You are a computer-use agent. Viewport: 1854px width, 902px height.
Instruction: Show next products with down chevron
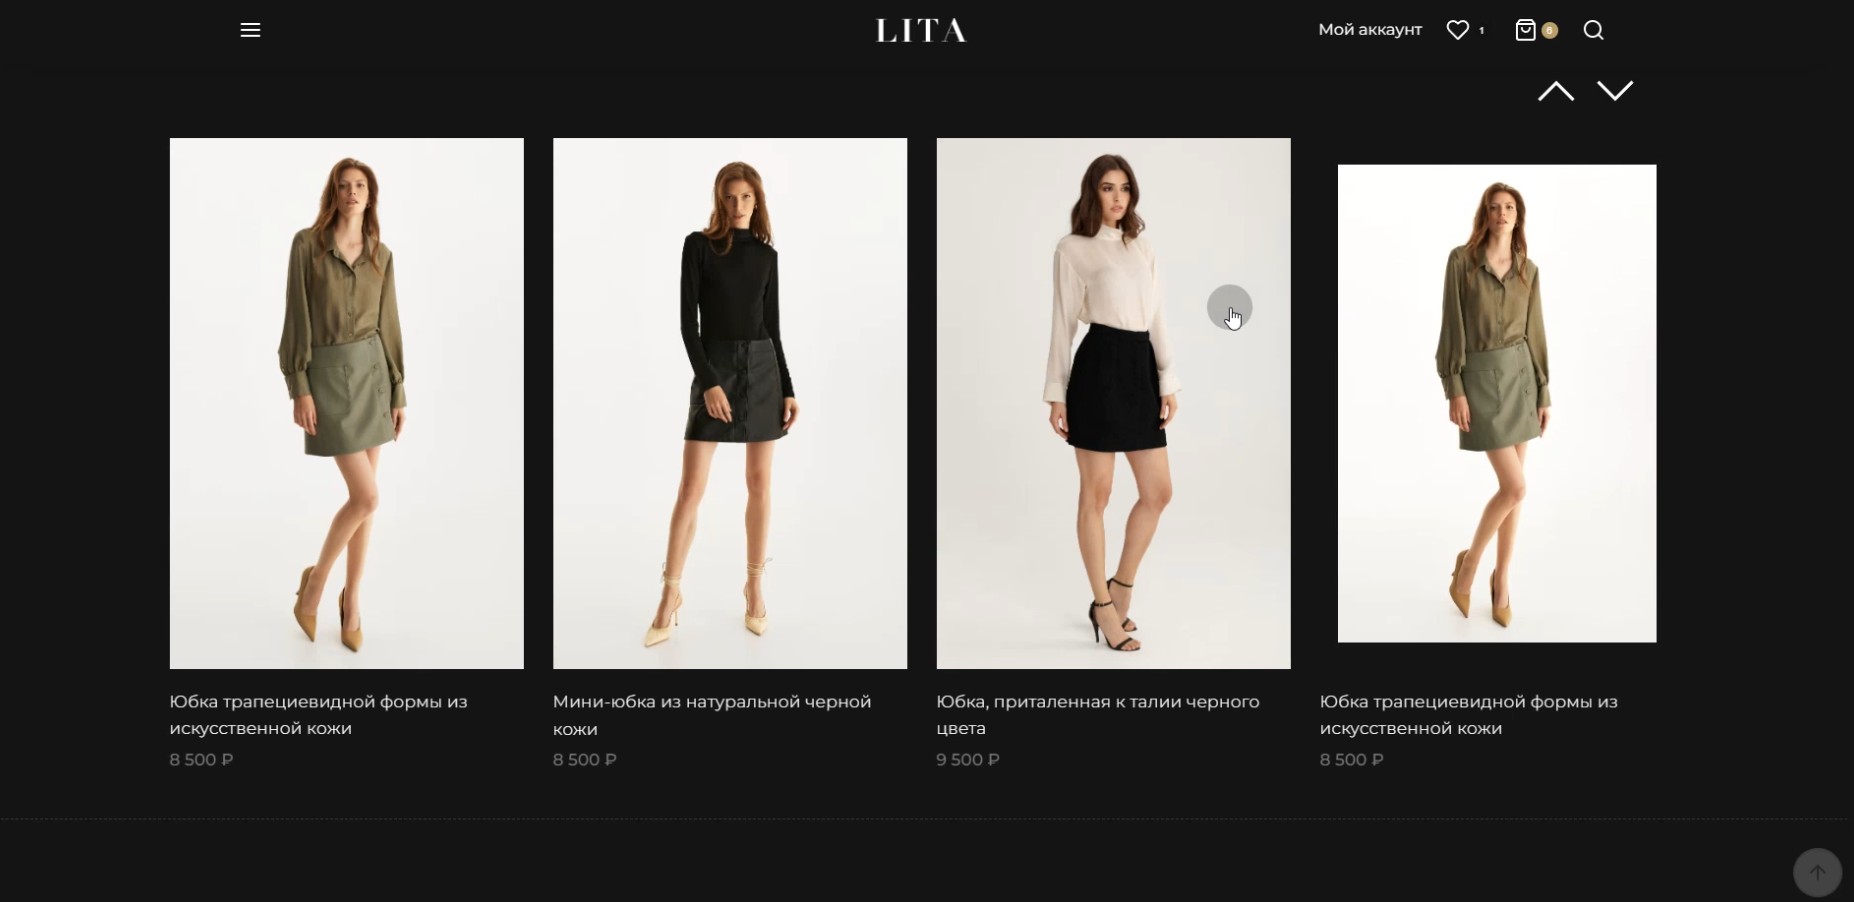[1615, 91]
